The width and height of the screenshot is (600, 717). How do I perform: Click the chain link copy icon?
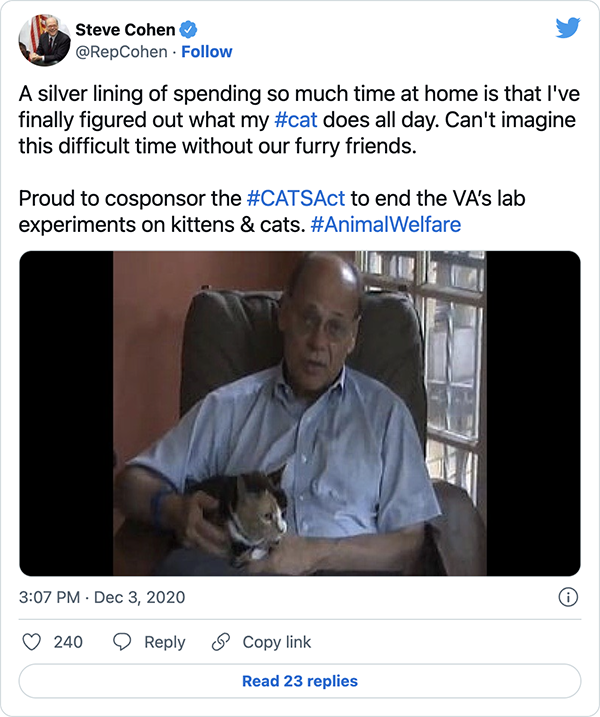pos(221,642)
